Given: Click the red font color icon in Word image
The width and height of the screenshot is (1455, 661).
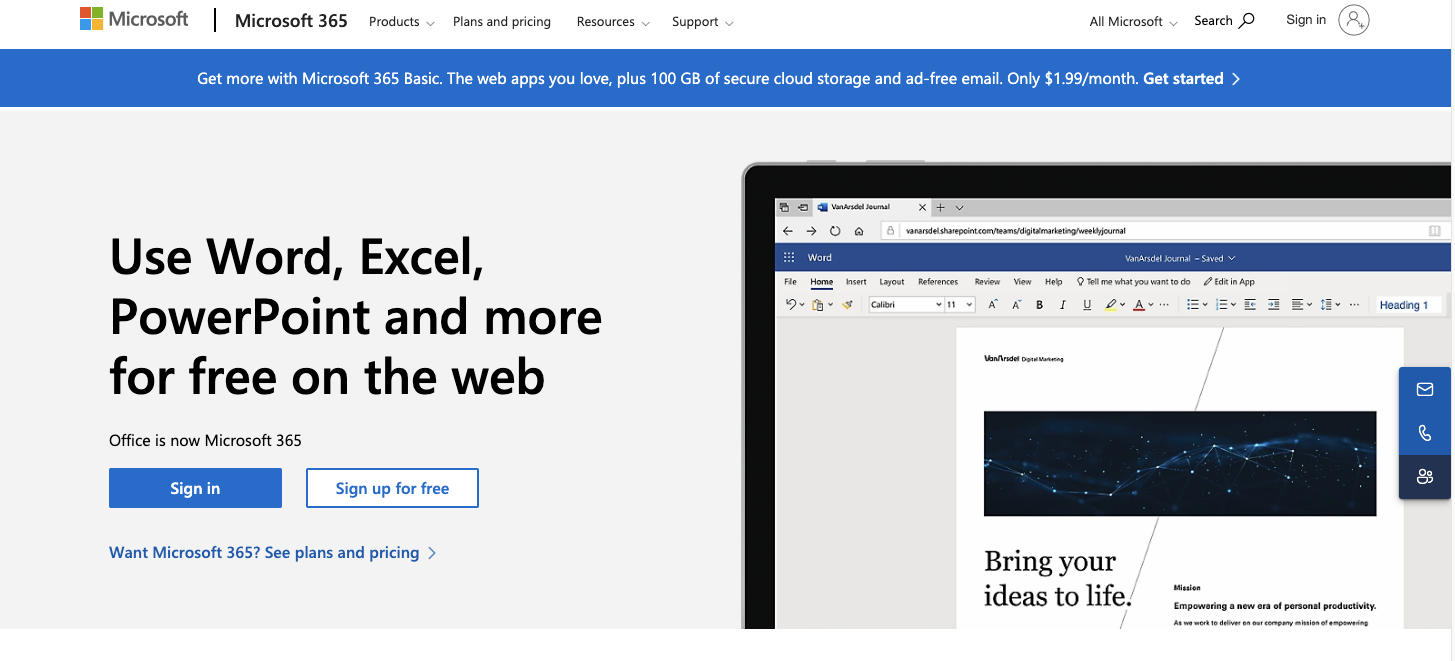Looking at the screenshot, I should coord(1139,305).
